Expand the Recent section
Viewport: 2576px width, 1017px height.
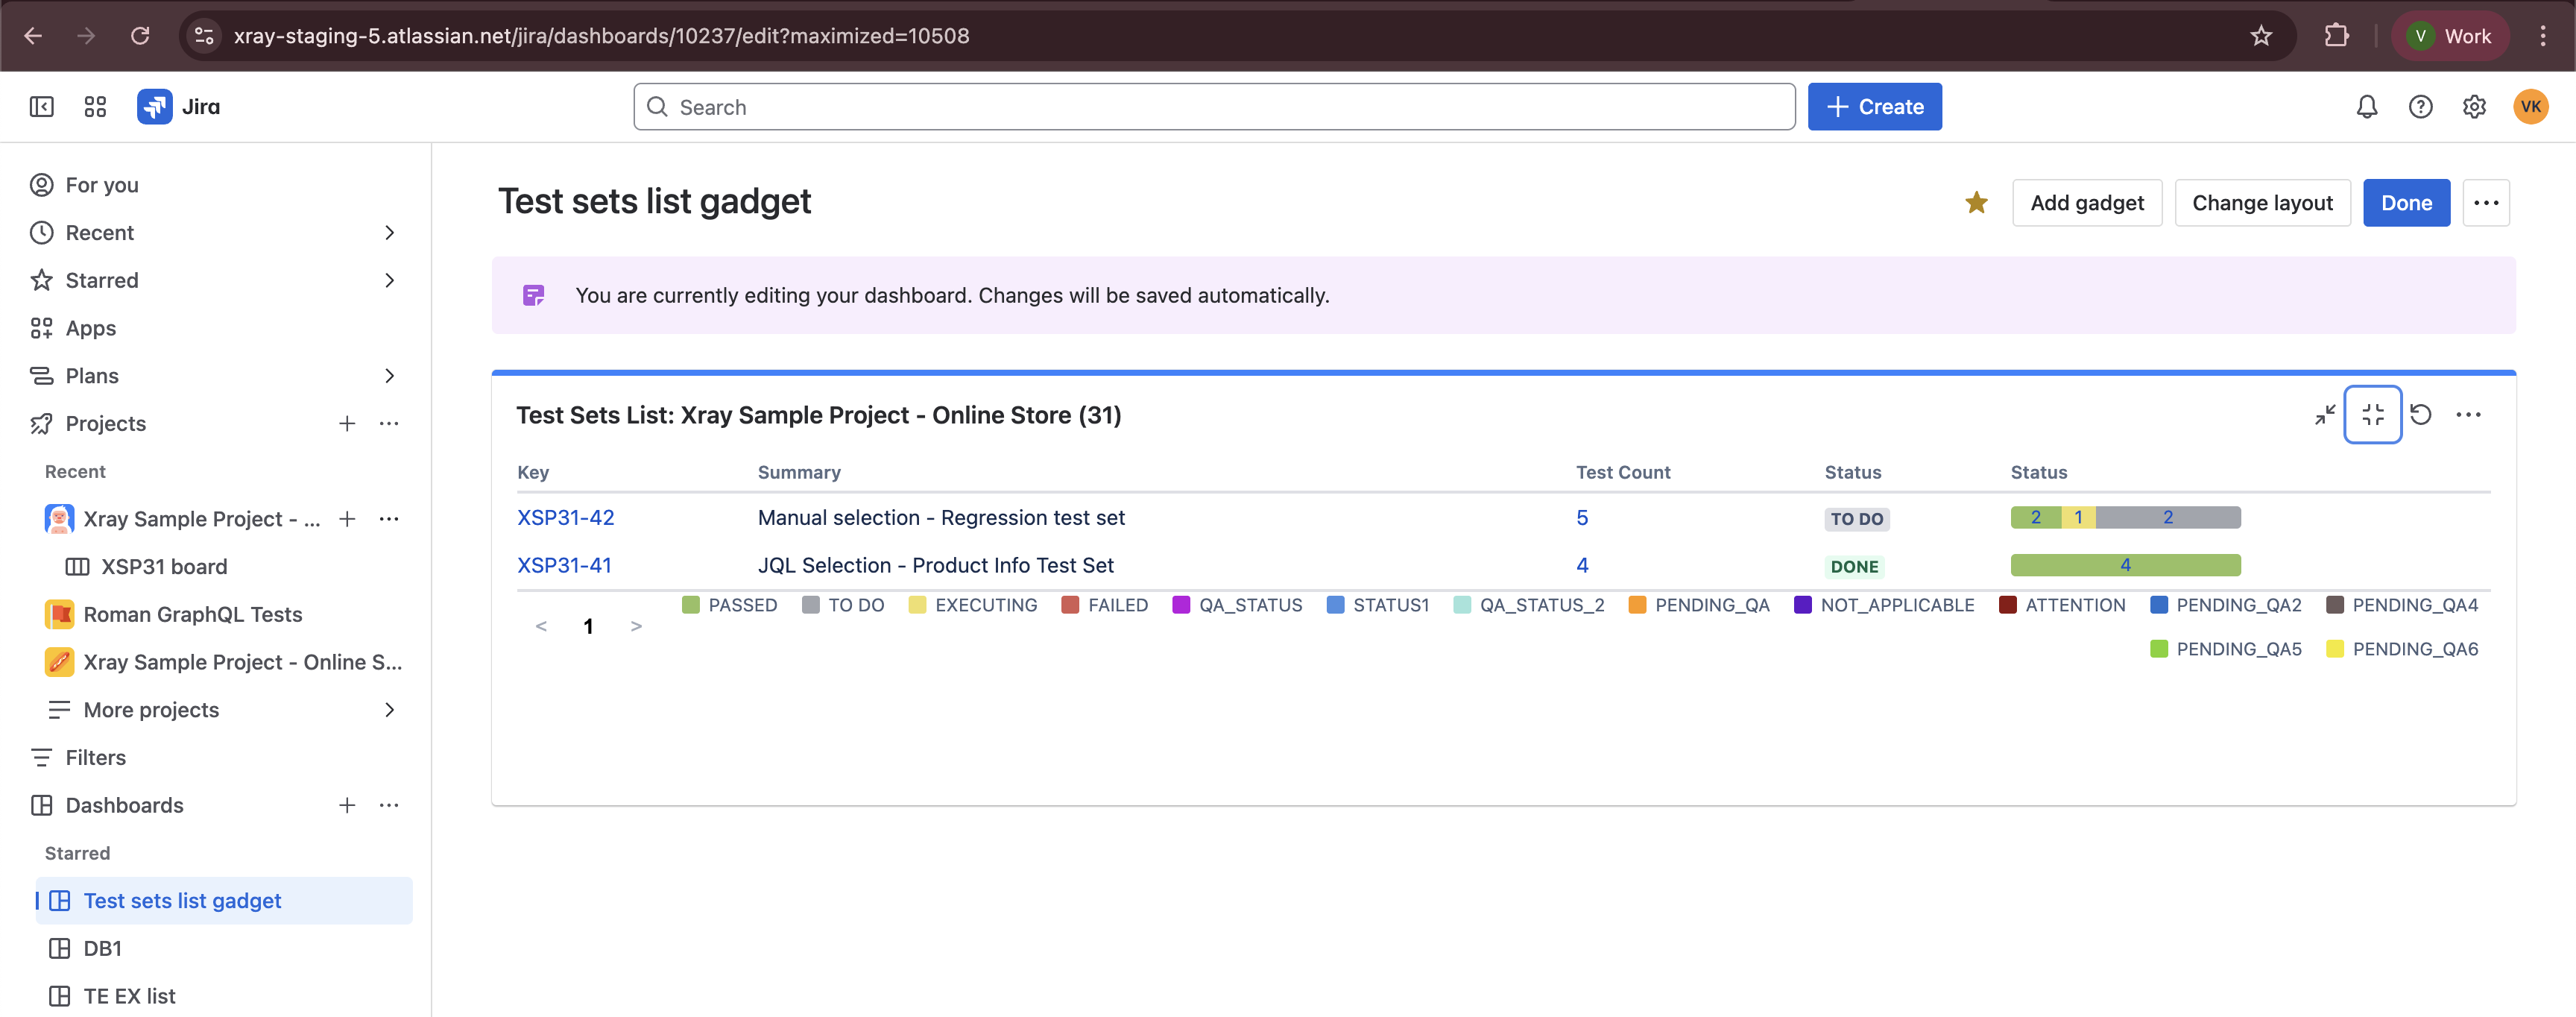click(389, 233)
